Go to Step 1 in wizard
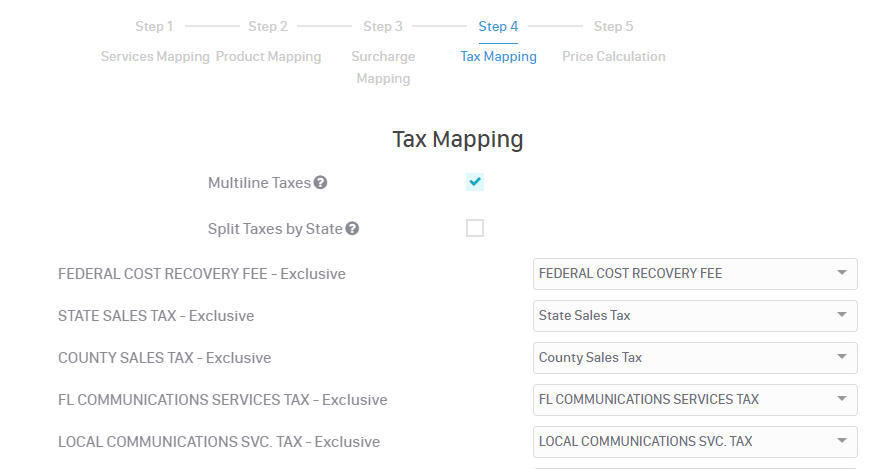This screenshot has height=469, width=872. (154, 27)
